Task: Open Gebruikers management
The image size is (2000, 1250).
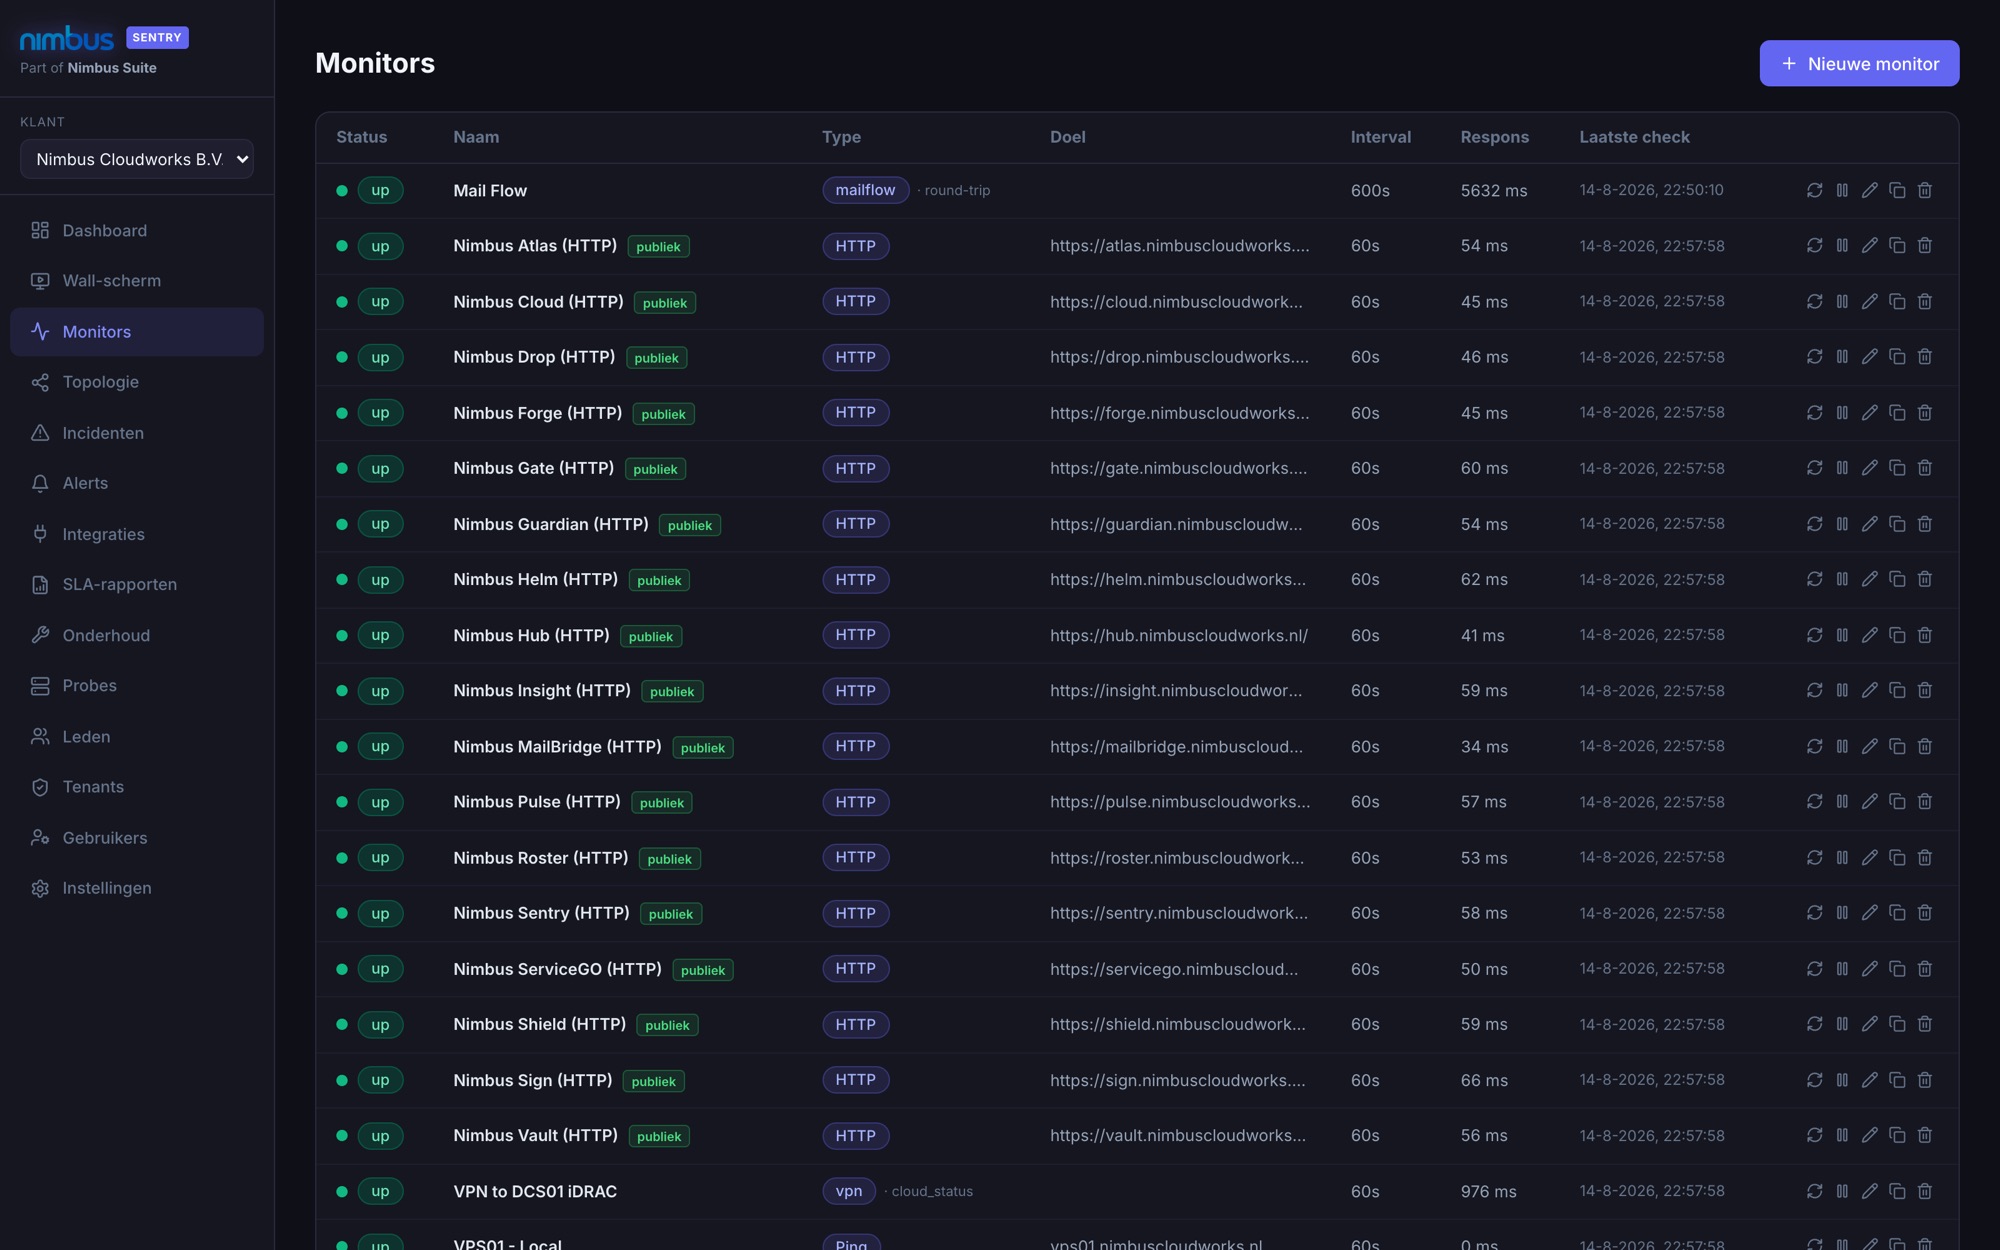Action: point(137,838)
